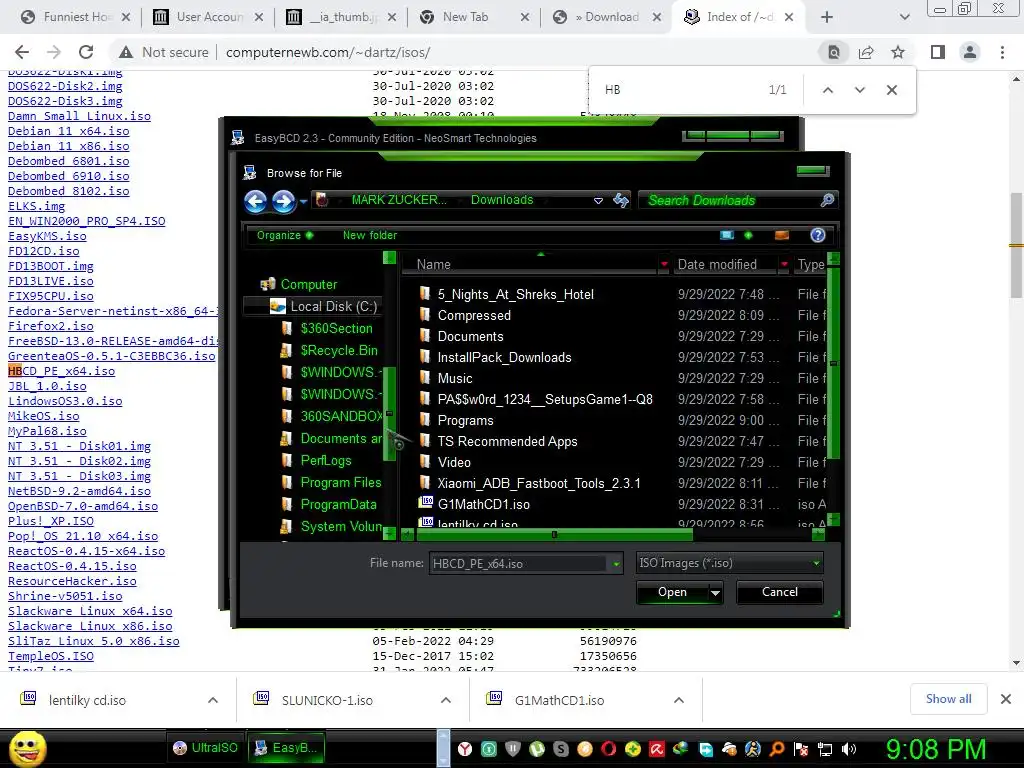Click Show all downloads button
The height and width of the screenshot is (768, 1024).
[x=948, y=699]
